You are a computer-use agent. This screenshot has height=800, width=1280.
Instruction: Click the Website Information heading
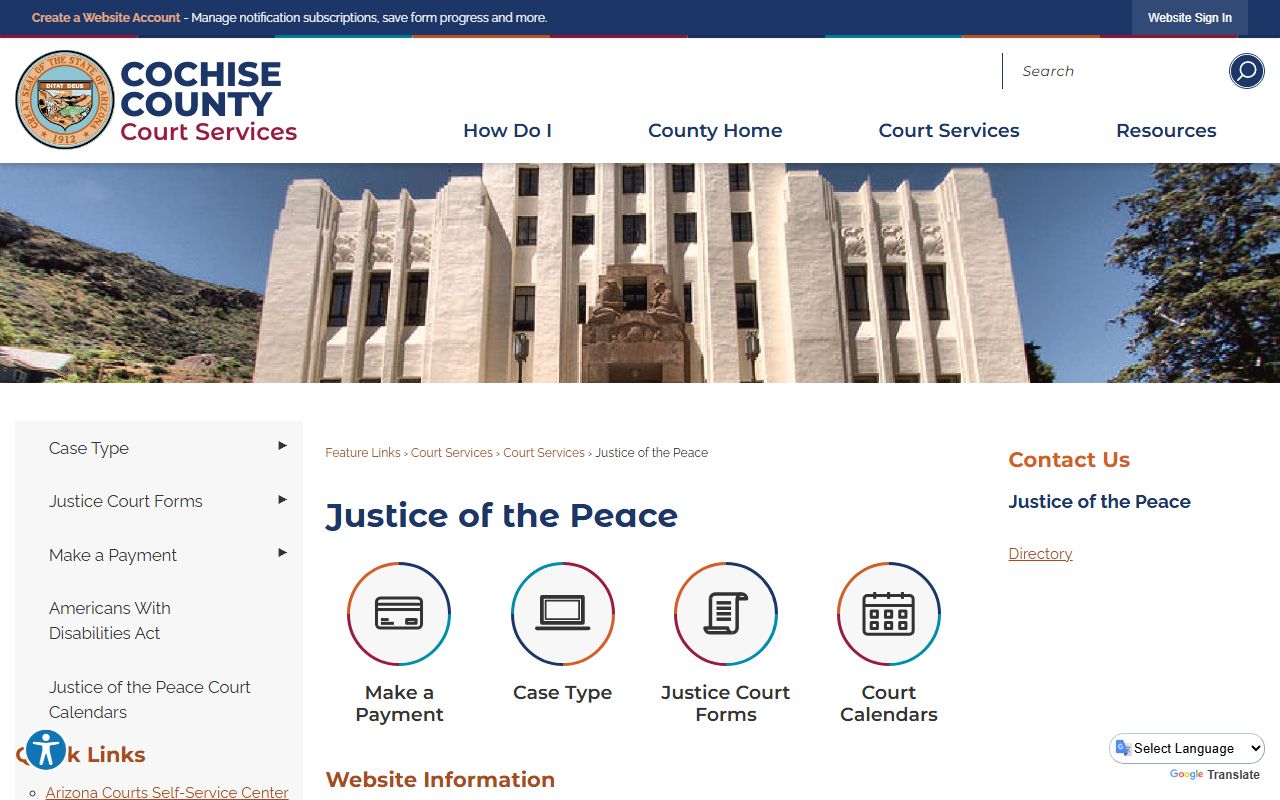point(440,780)
